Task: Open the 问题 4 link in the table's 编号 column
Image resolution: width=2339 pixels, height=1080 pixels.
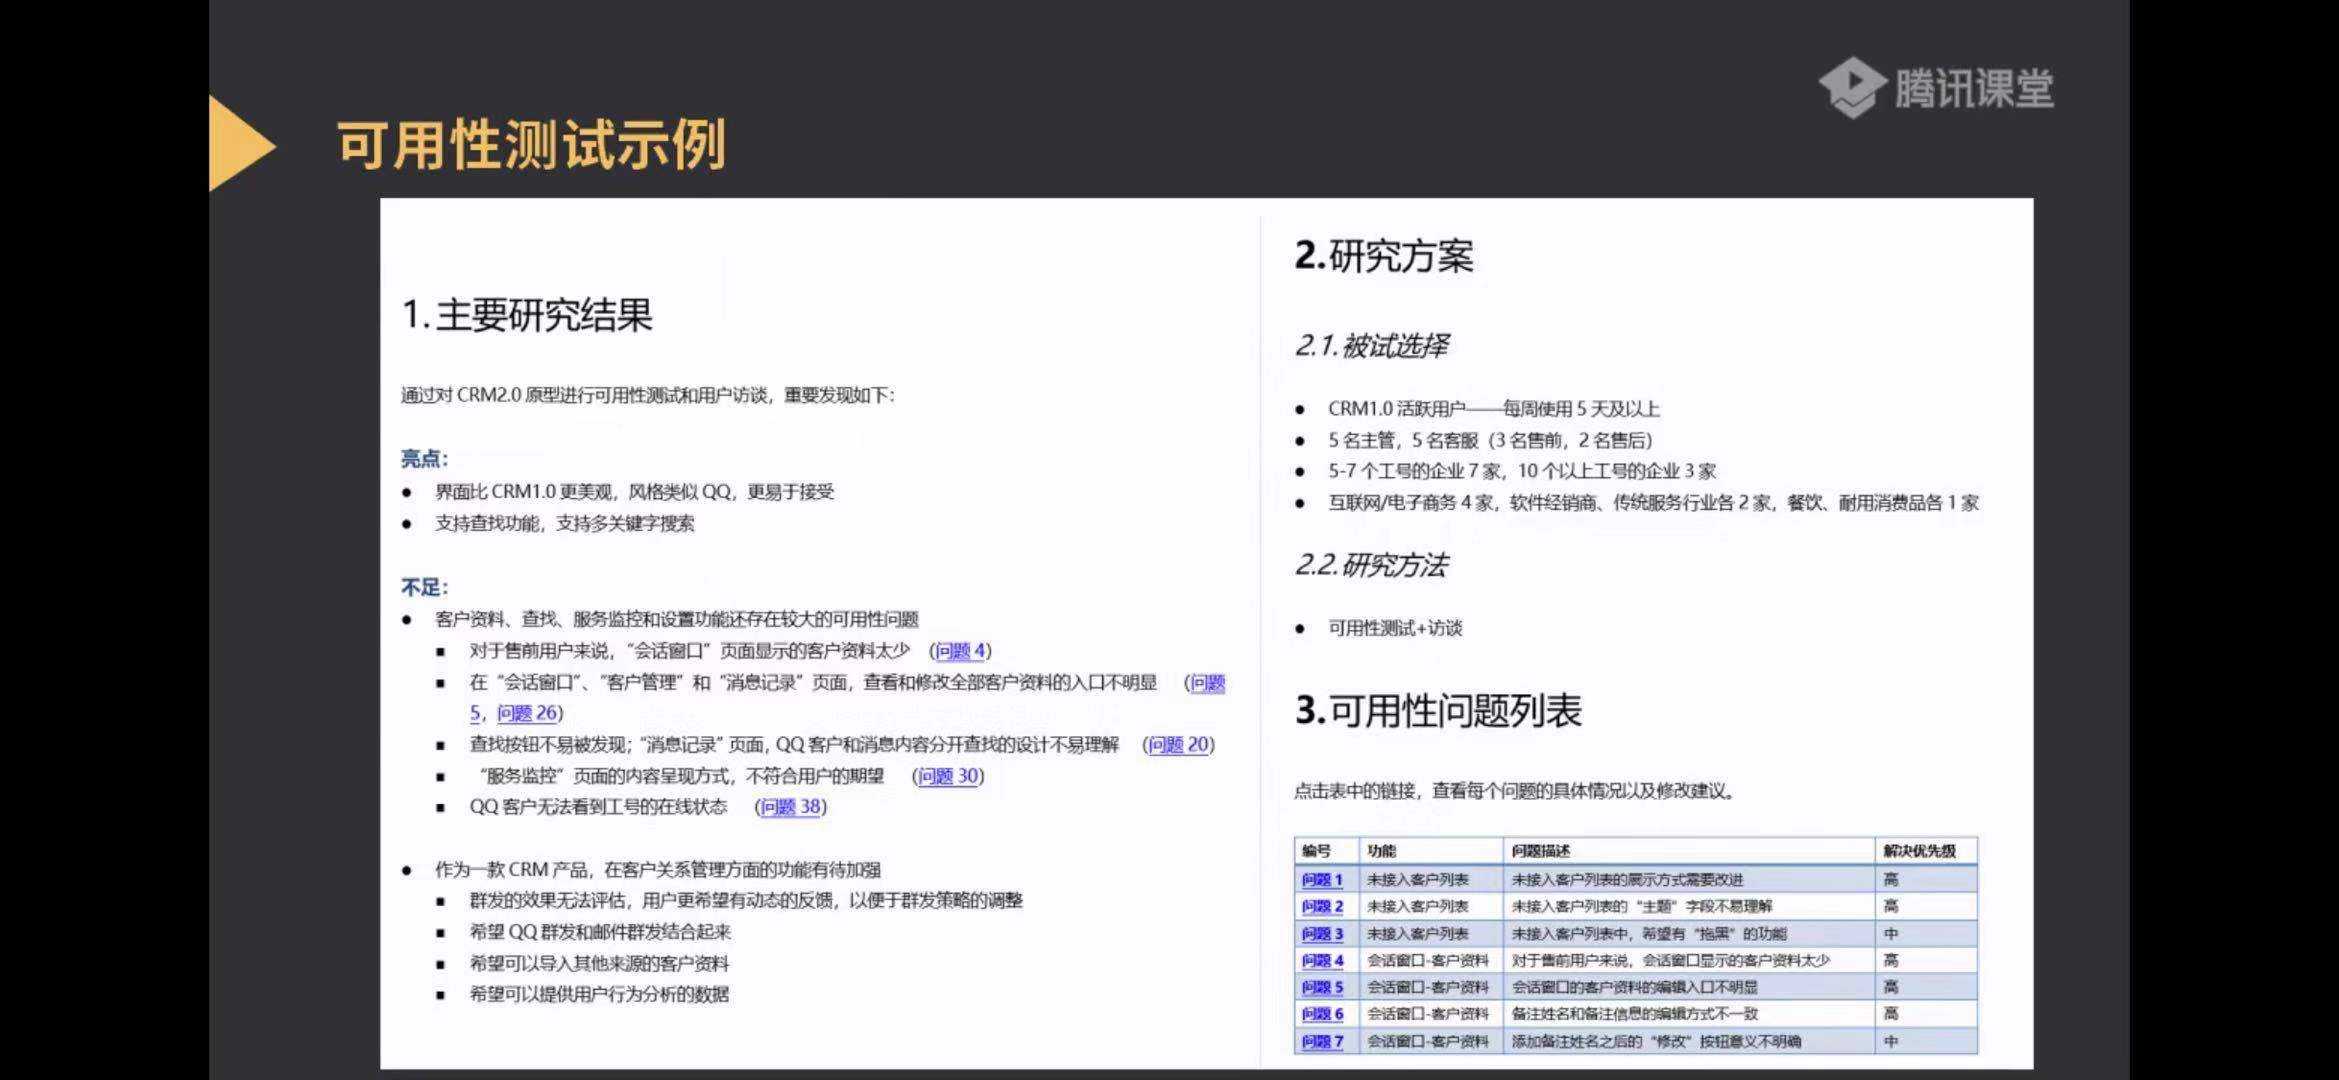Action: [x=1322, y=961]
